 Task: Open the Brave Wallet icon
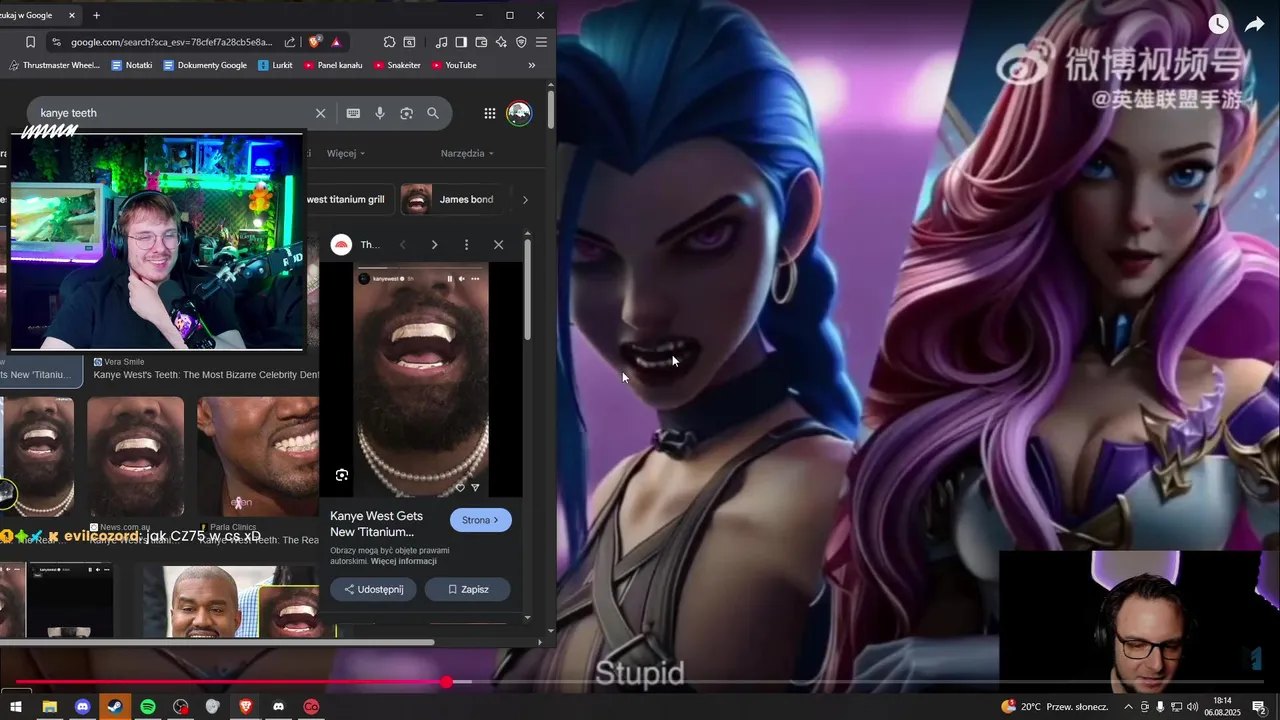coord(481,42)
